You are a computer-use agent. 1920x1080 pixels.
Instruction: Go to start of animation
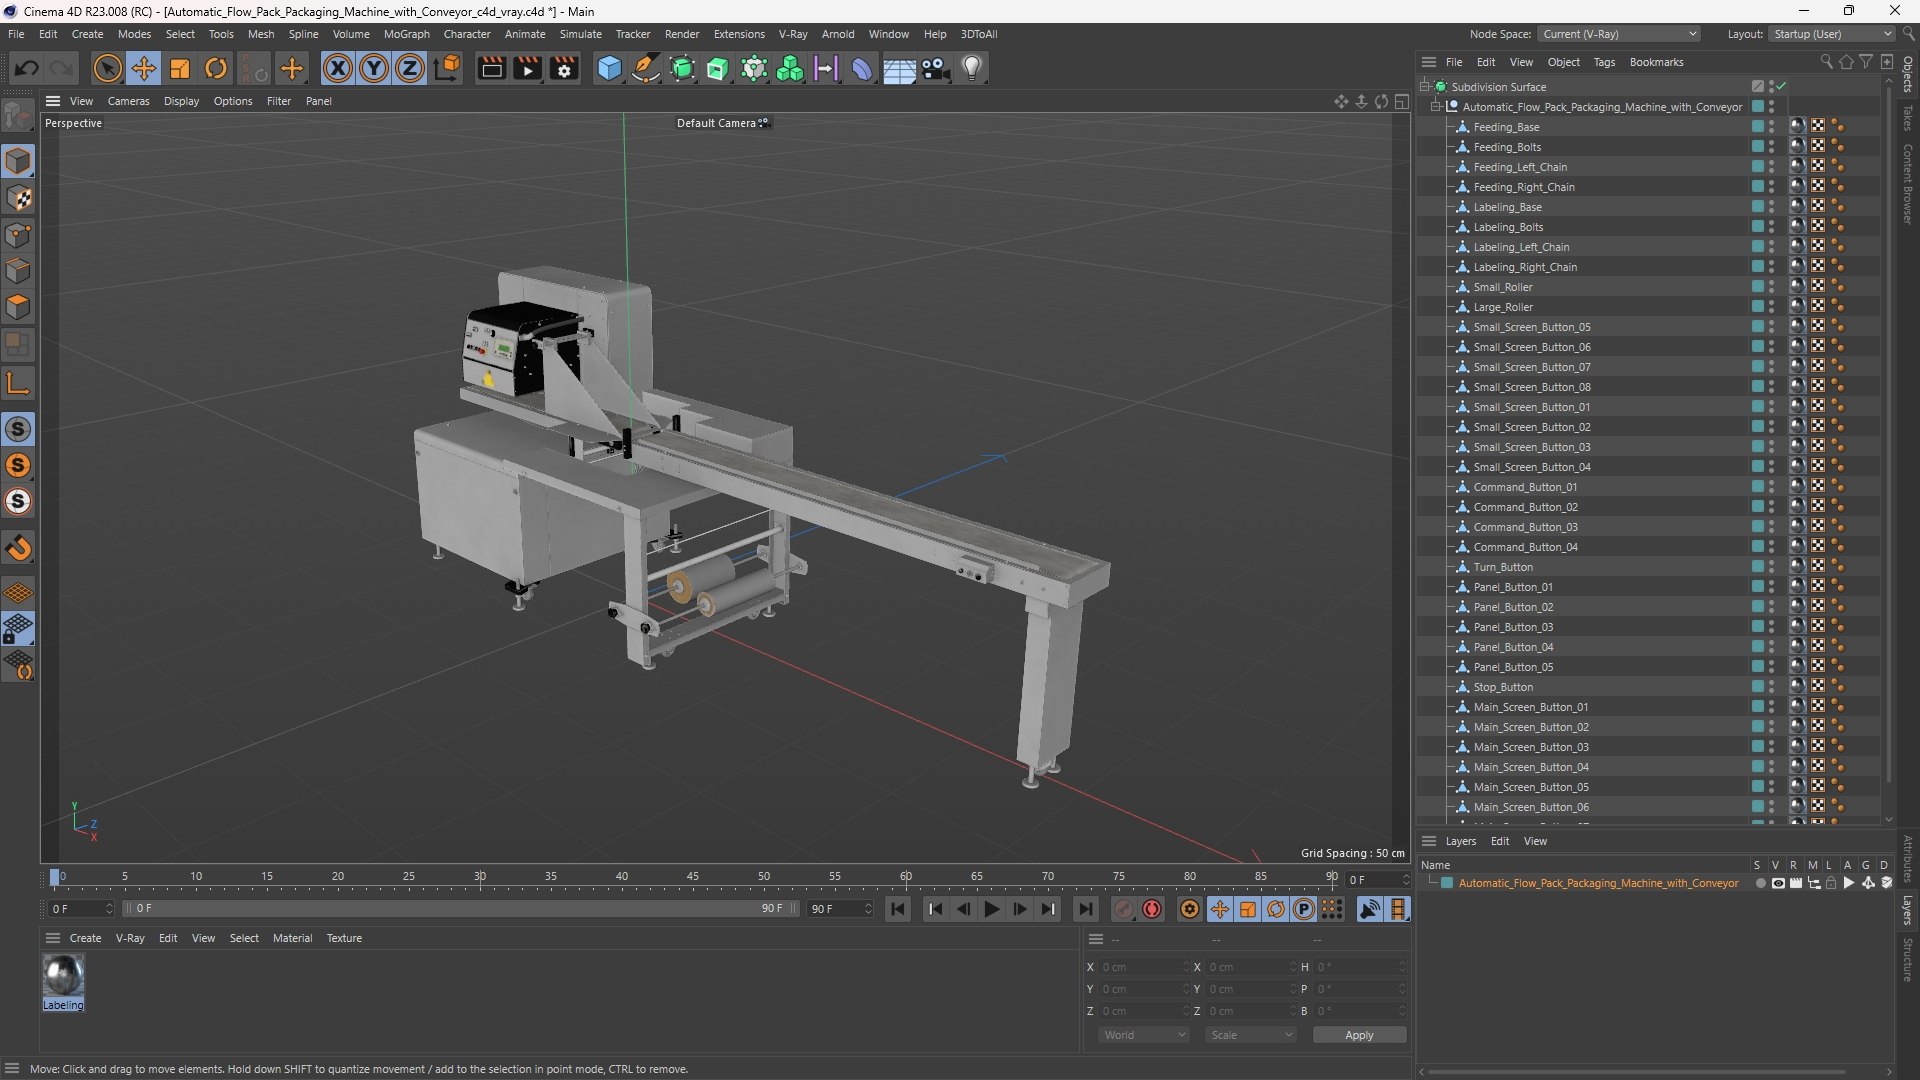point(898,909)
